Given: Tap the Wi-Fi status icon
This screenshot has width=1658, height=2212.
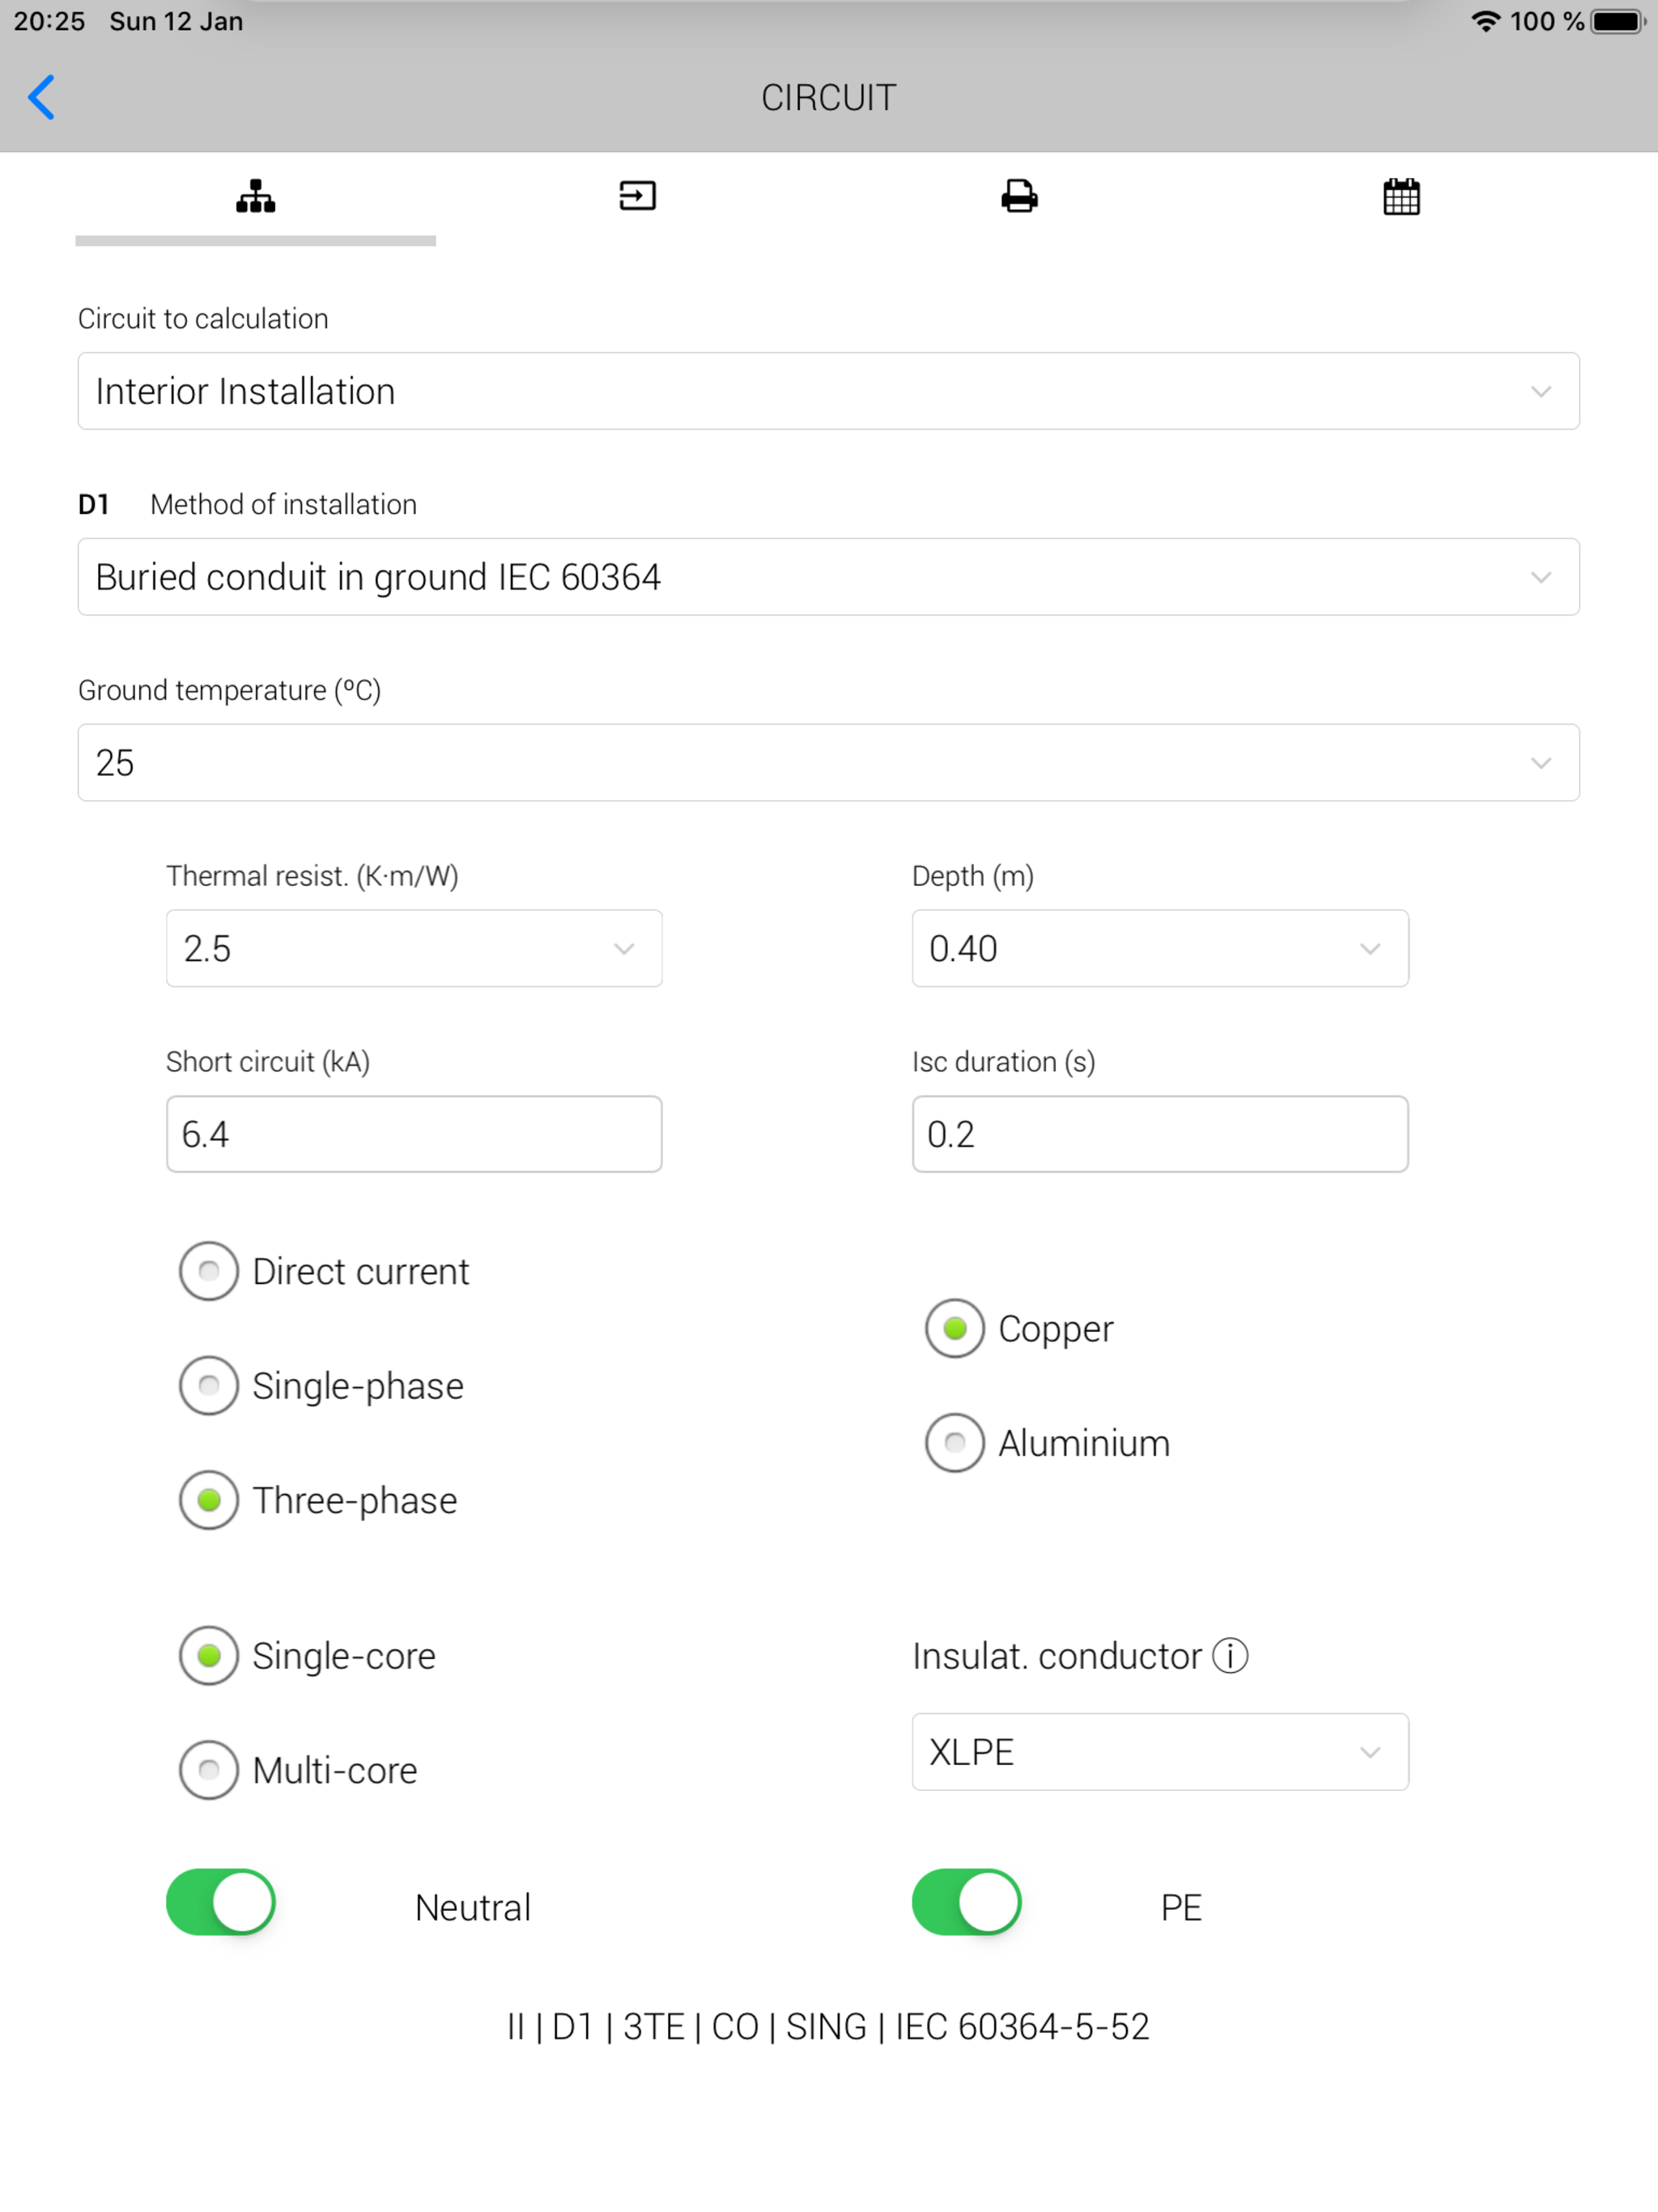Looking at the screenshot, I should click(1486, 21).
